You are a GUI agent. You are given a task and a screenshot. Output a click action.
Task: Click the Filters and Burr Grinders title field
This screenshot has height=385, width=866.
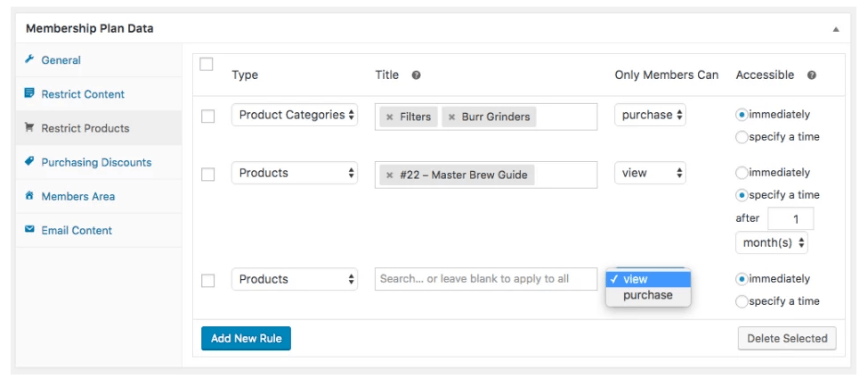pyautogui.click(x=486, y=117)
